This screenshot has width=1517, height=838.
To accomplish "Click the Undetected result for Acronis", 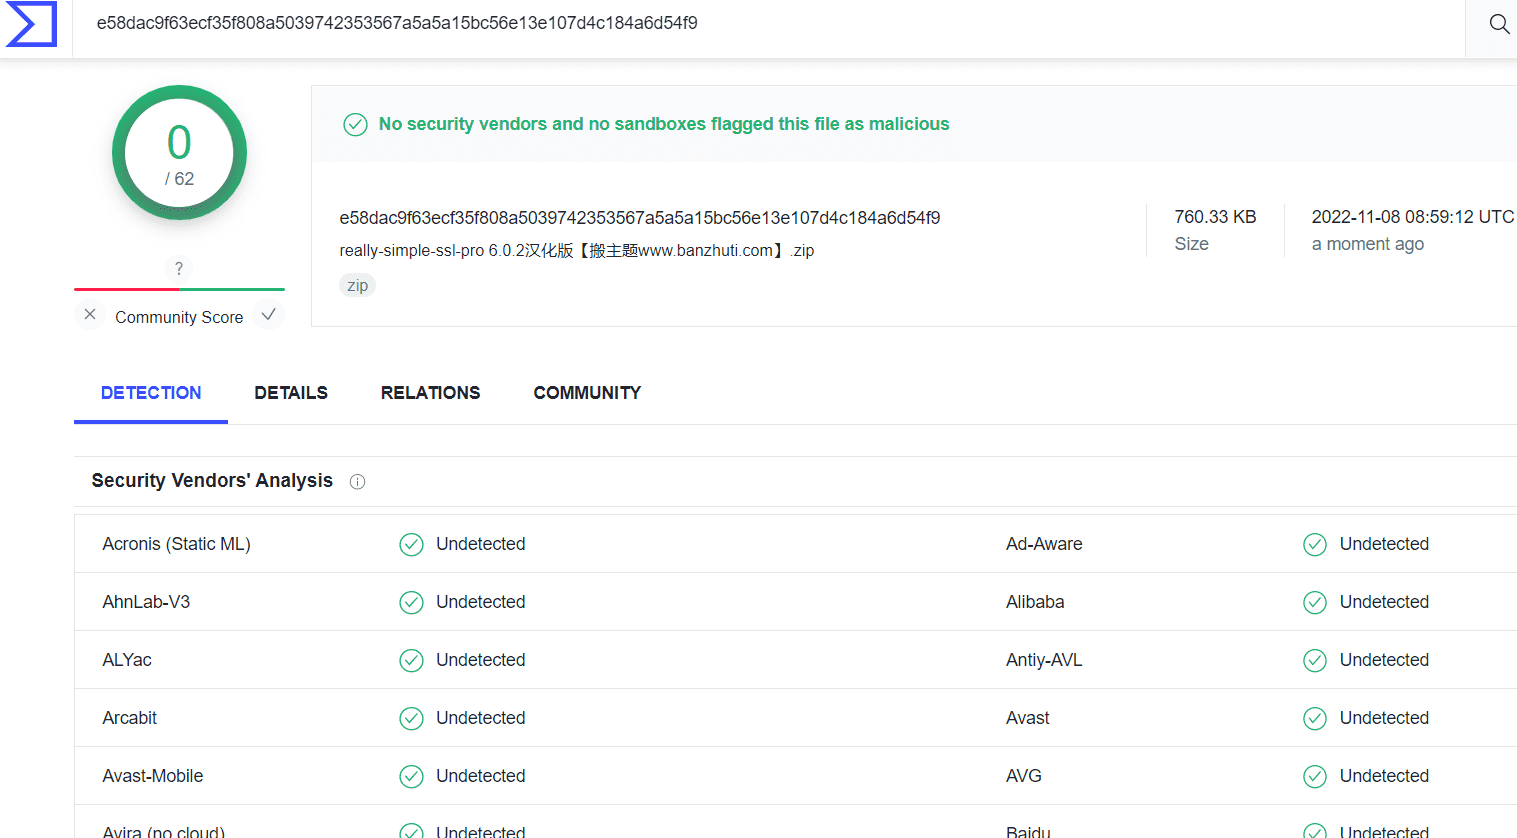I will 481,544.
